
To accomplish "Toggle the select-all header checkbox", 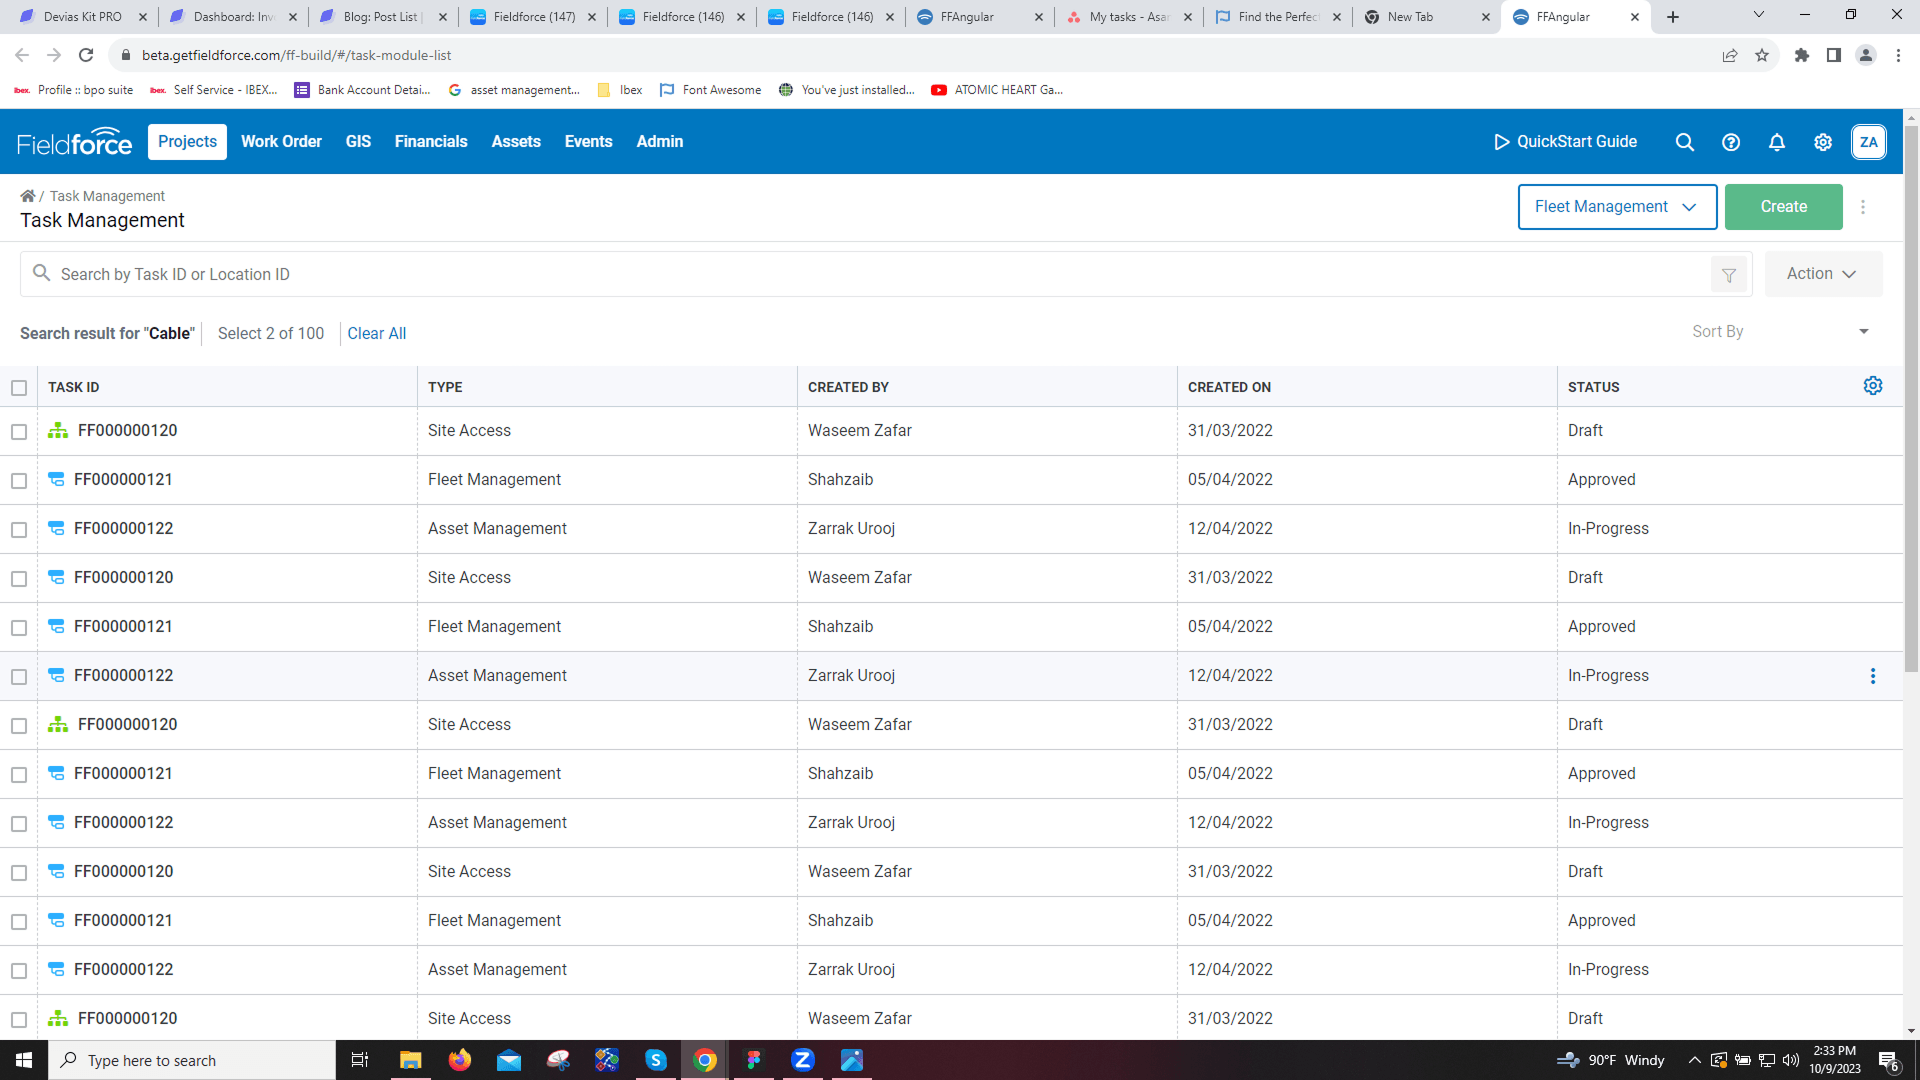I will [x=19, y=388].
